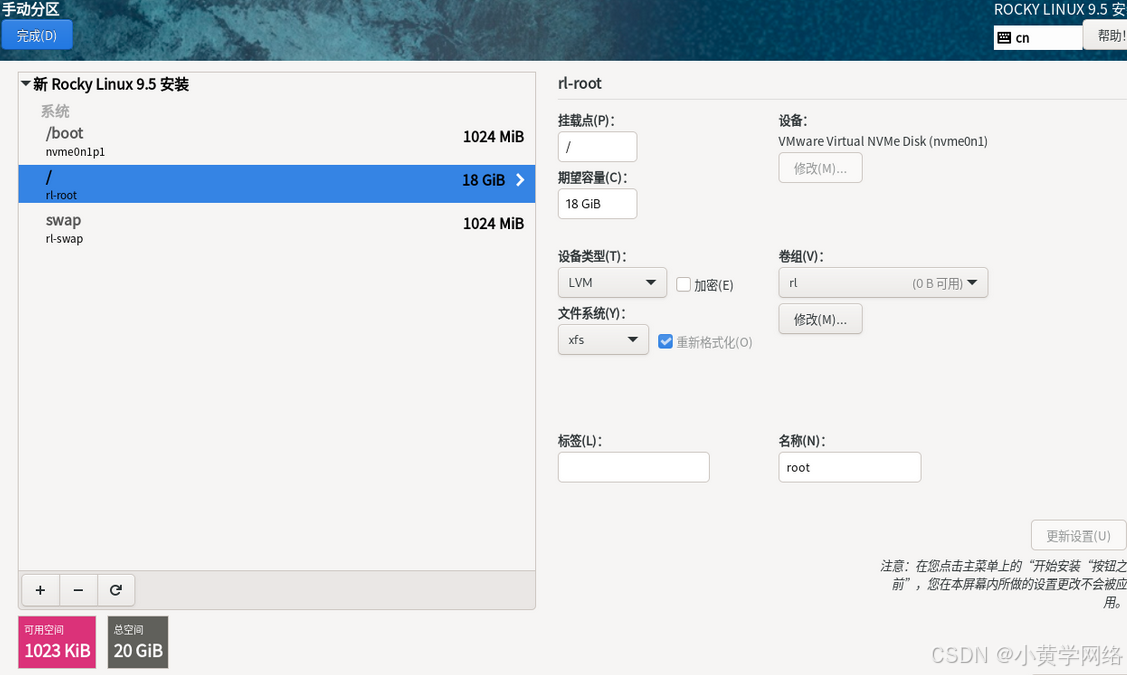Click the 帮助! help button
Viewport: 1127px width, 675px height.
pyautogui.click(x=1107, y=35)
